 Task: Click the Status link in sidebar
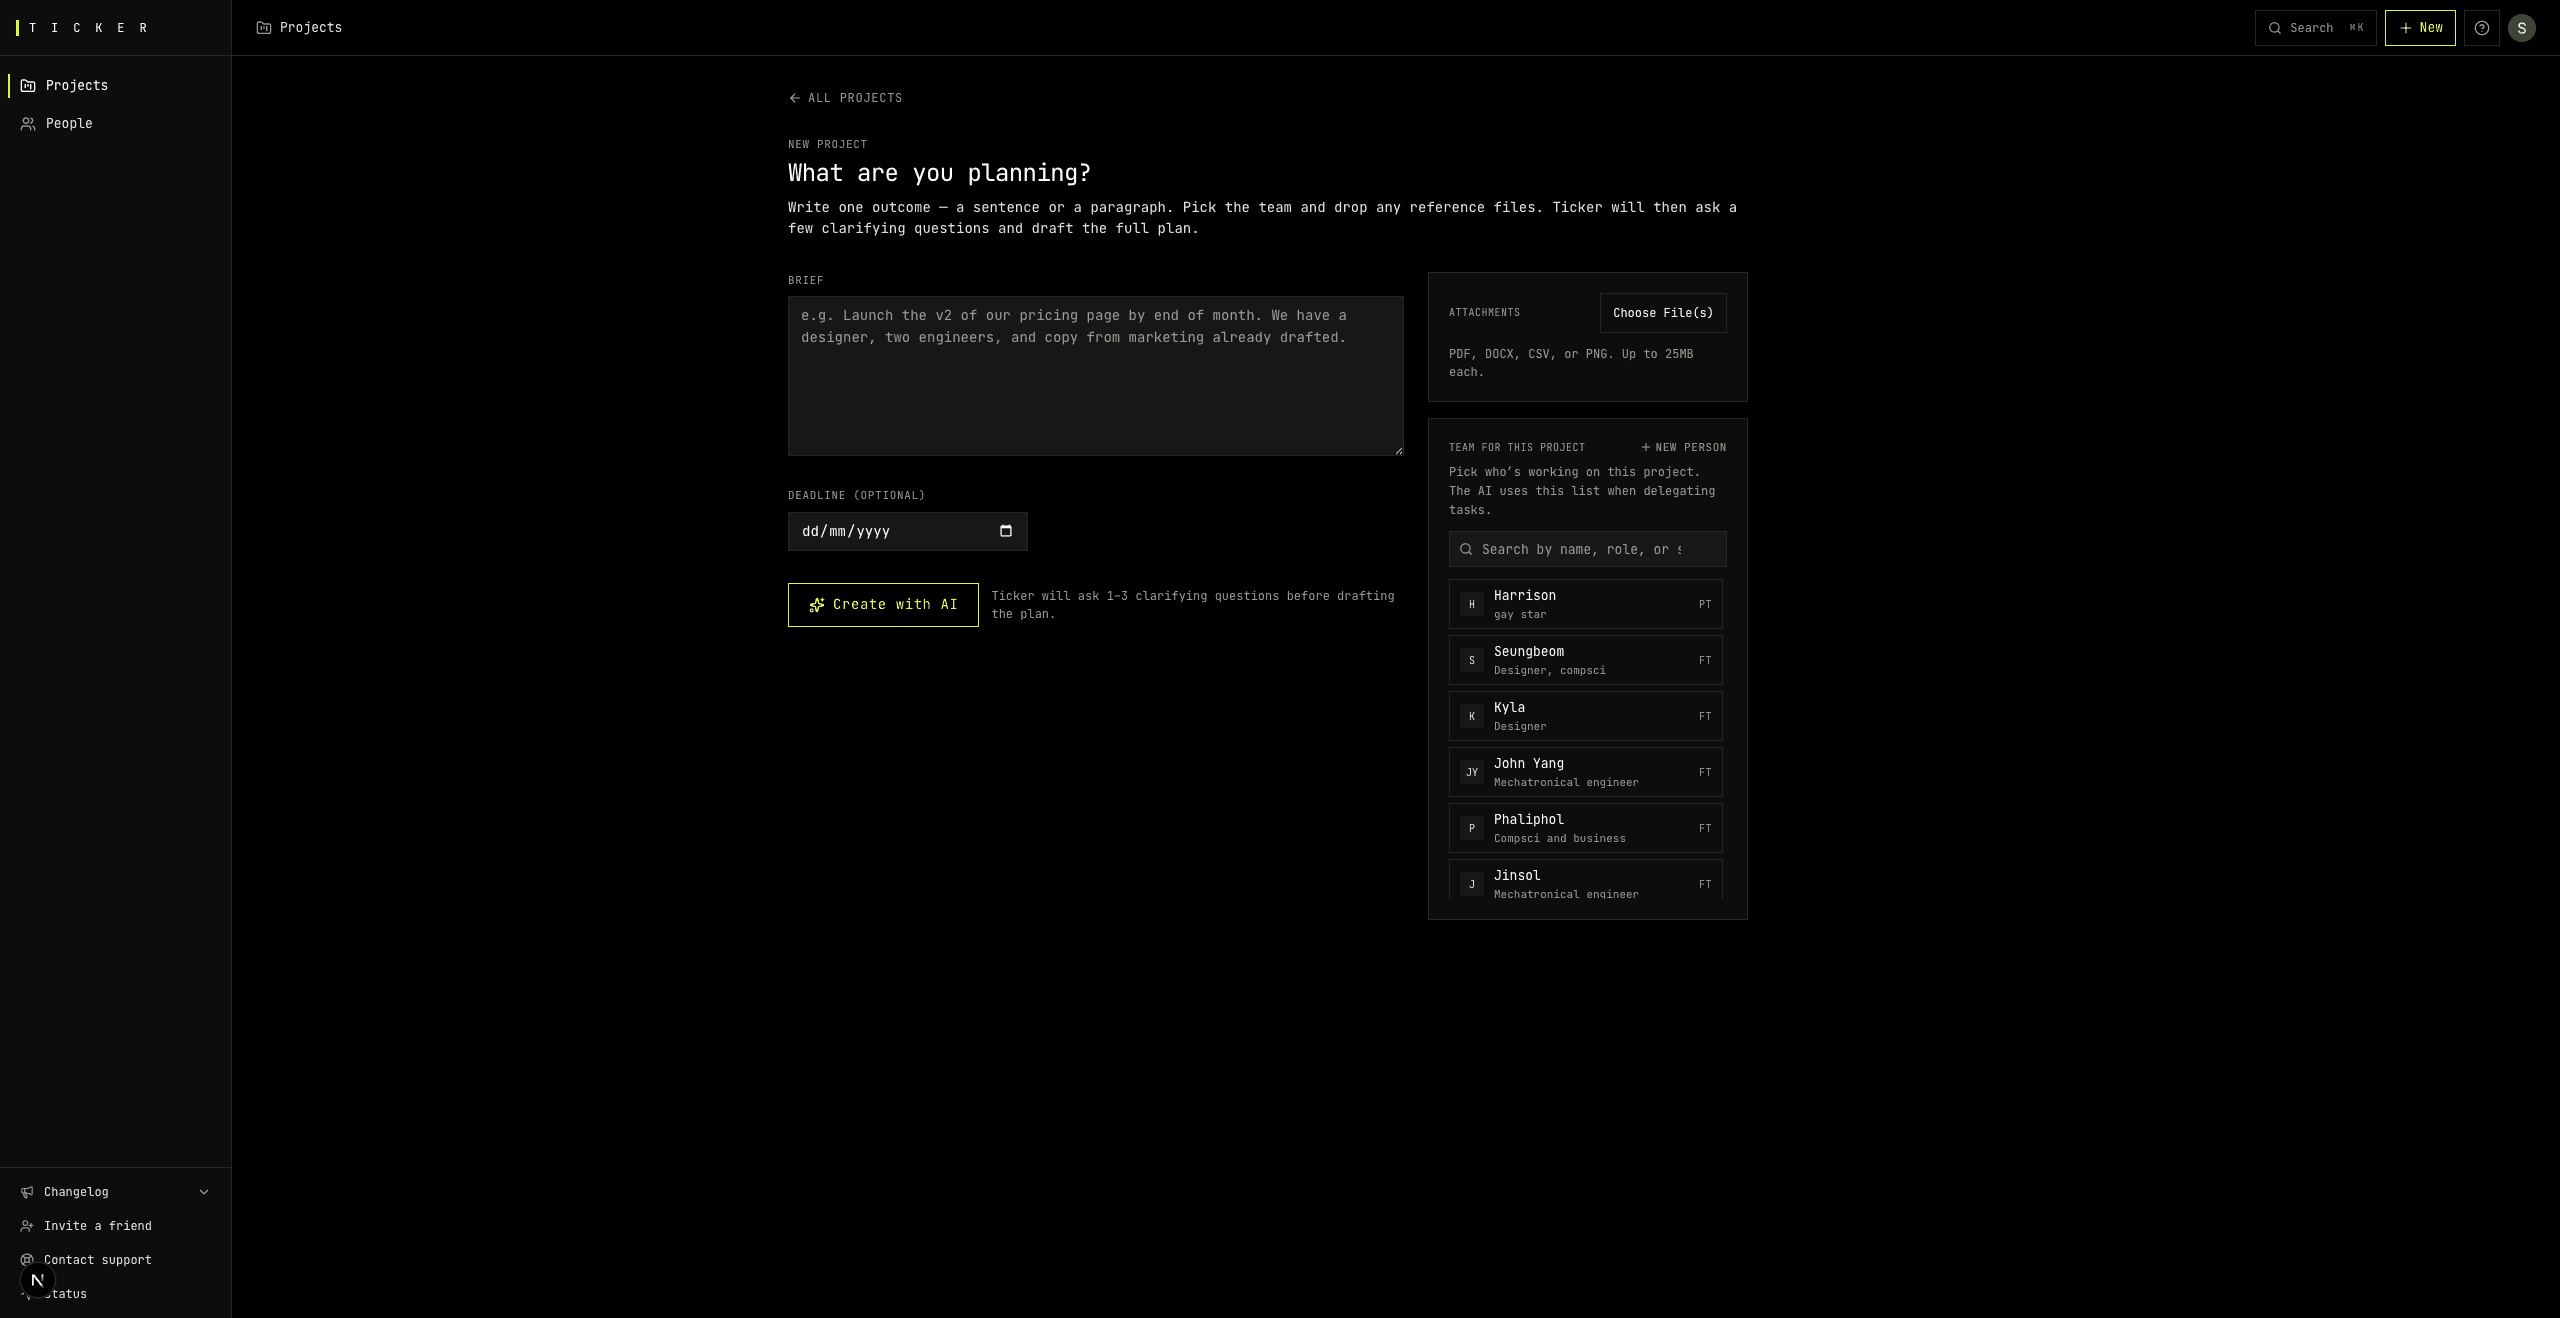[x=66, y=1294]
